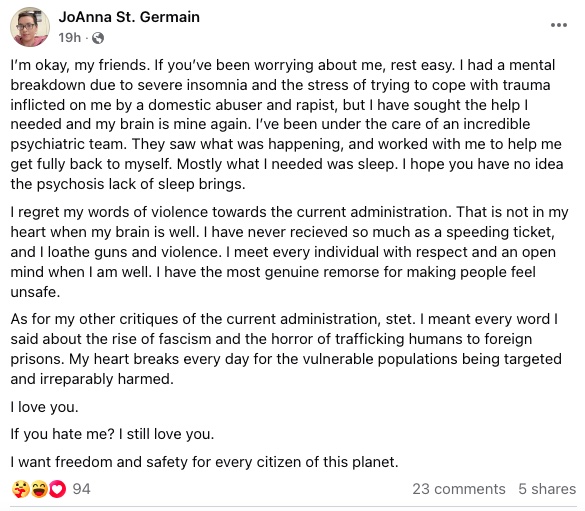Click the red heart love reaction

coord(57,489)
